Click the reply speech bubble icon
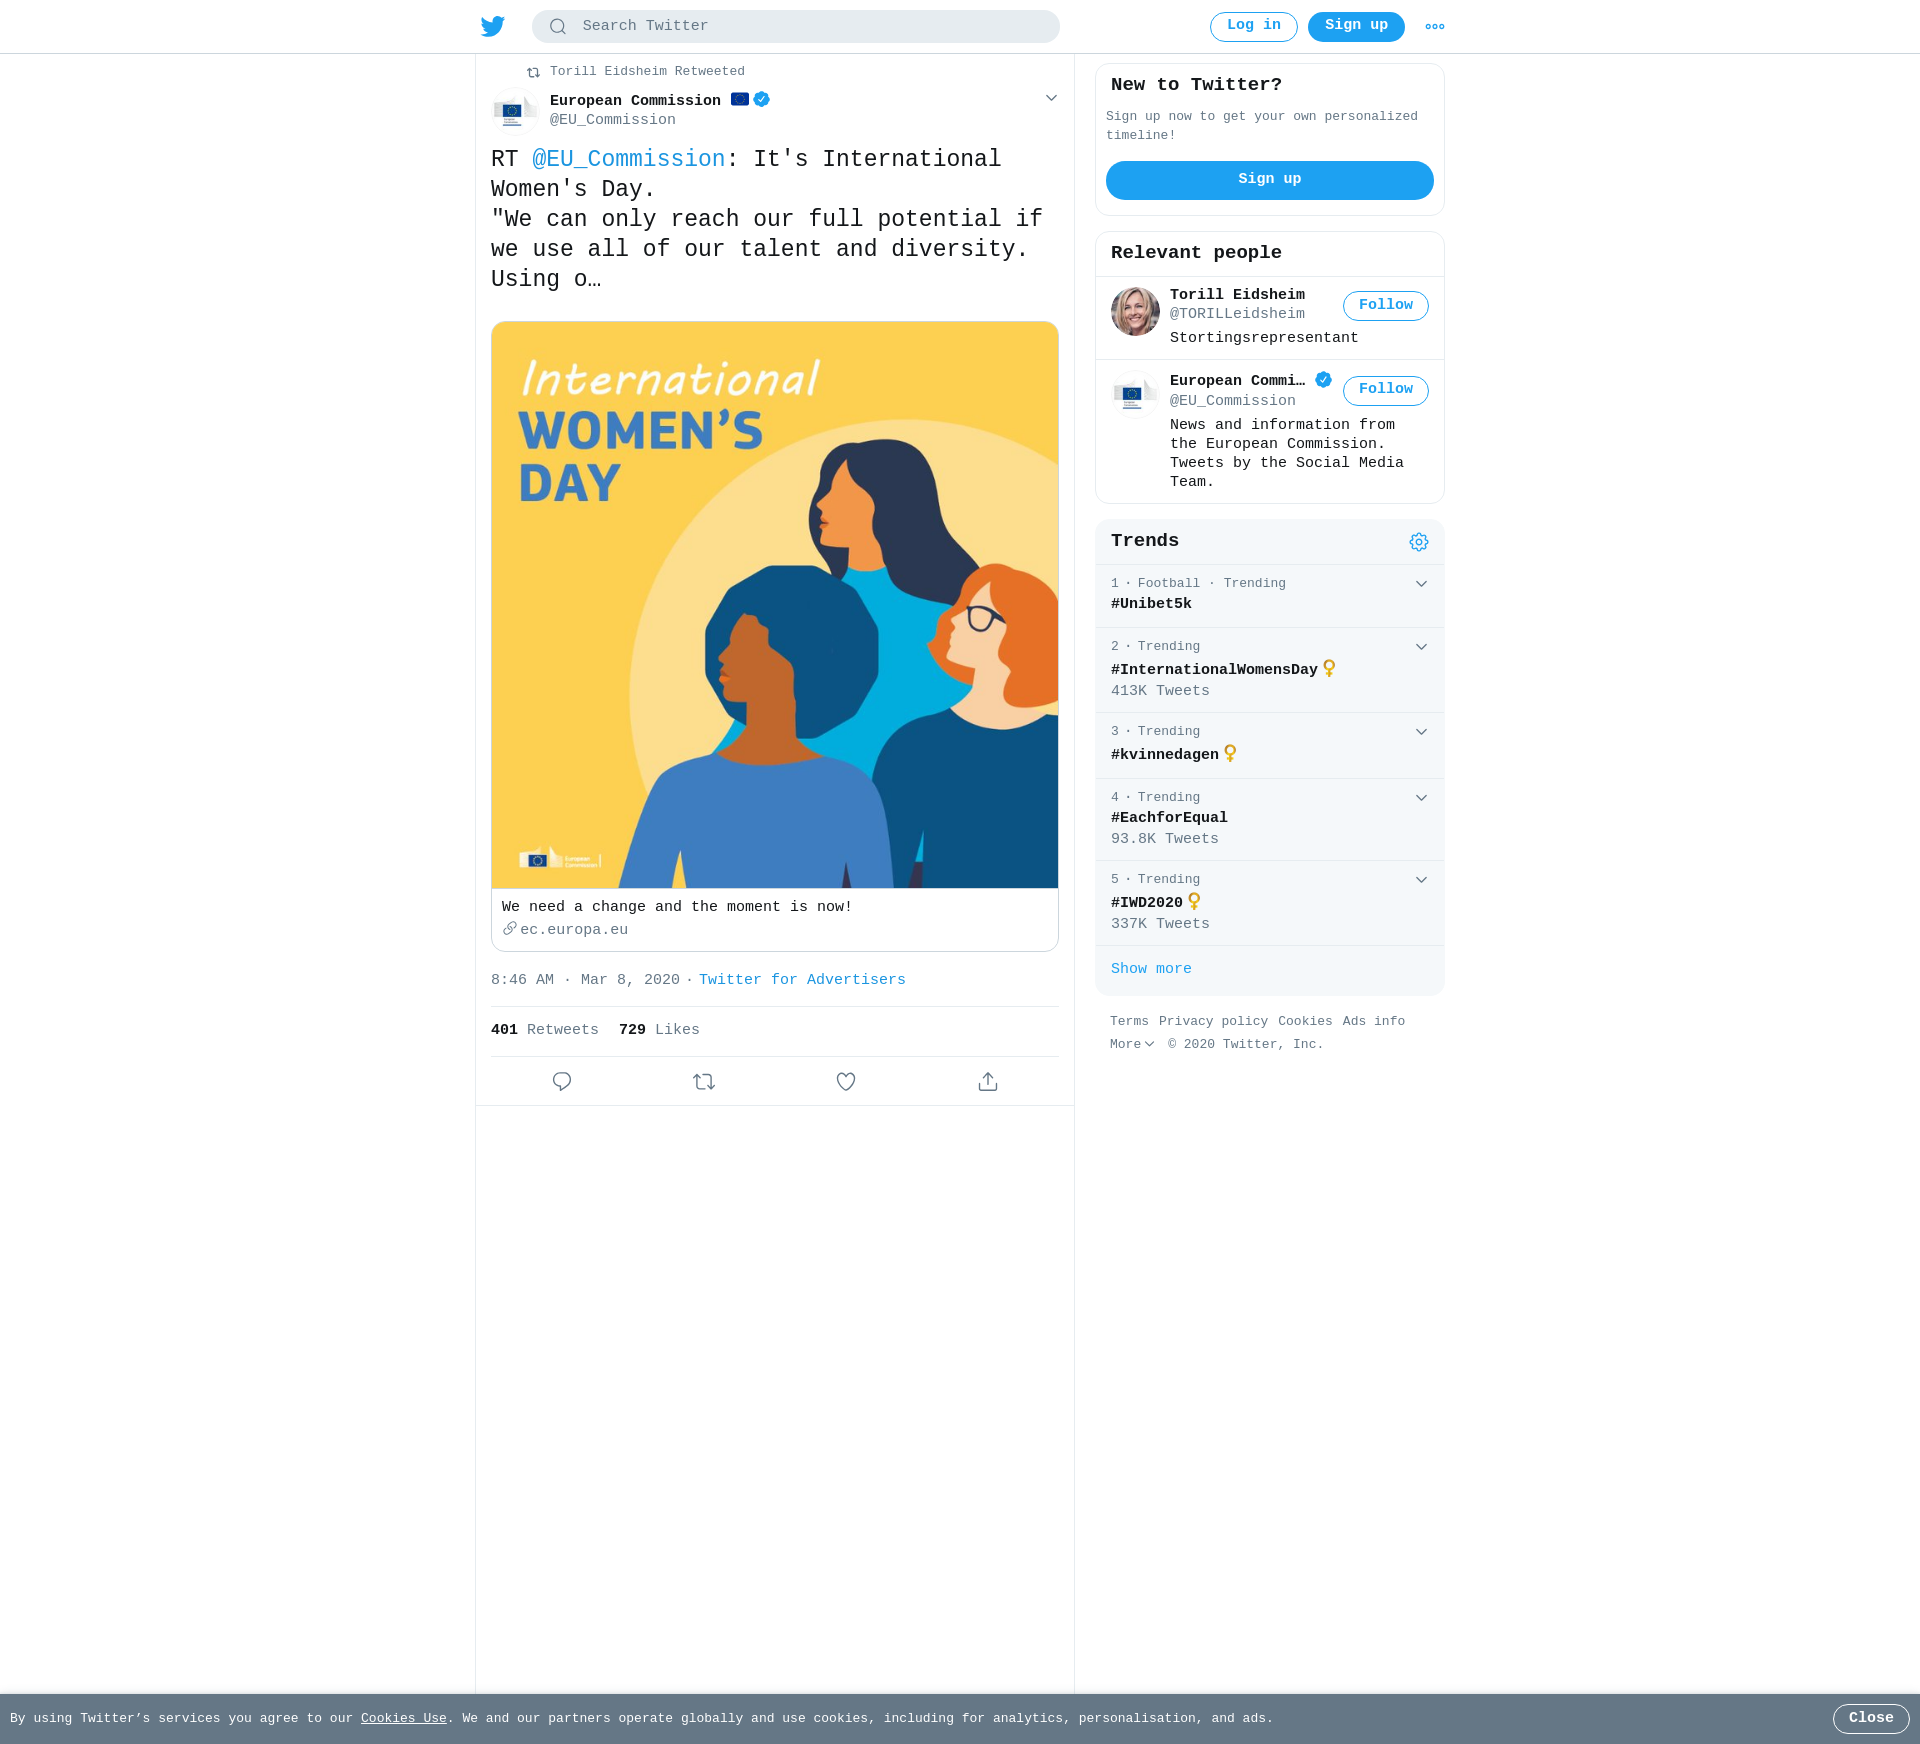This screenshot has height=1744, width=1920. 562,1081
